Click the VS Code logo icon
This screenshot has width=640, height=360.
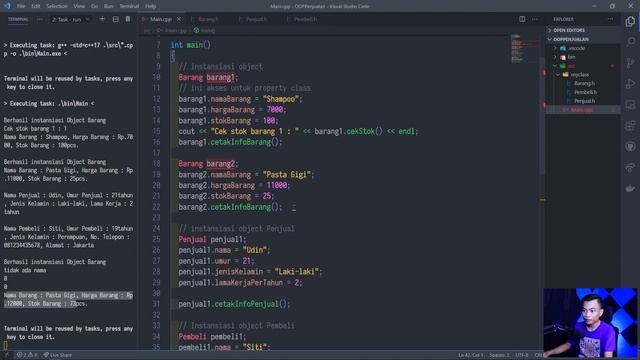click(x=7, y=6)
